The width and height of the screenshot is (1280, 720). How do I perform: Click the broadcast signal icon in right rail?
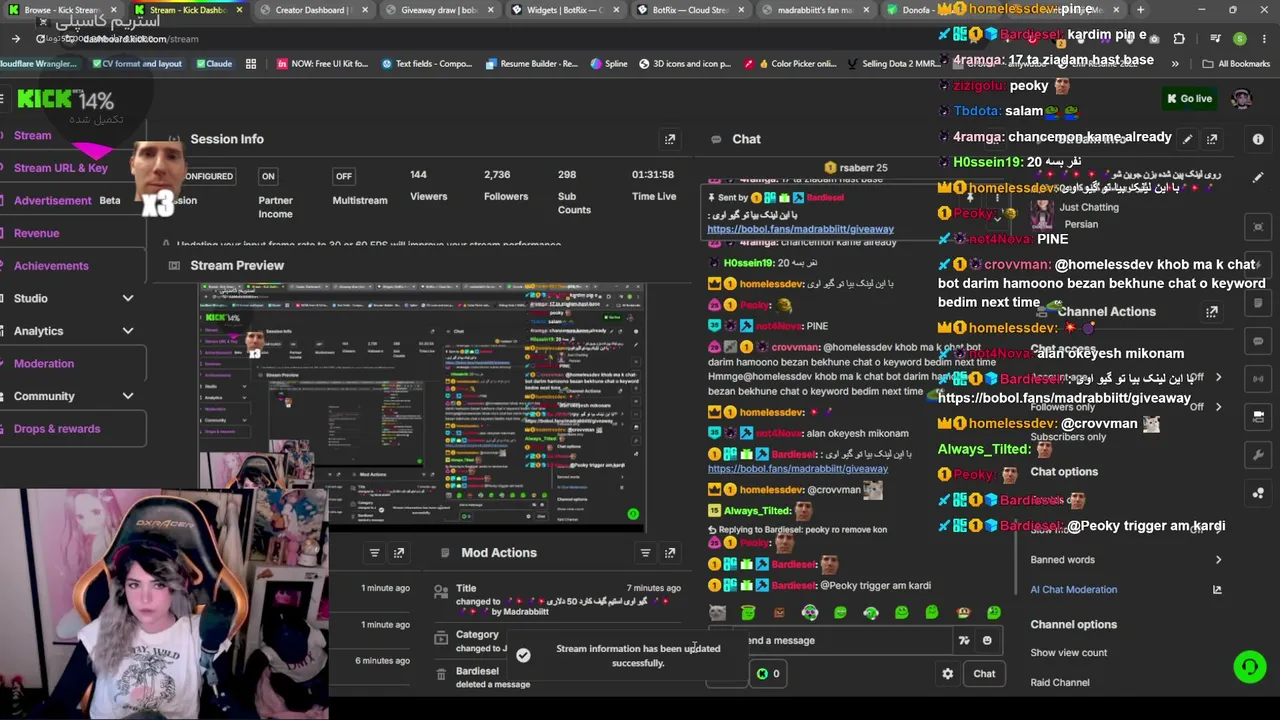1258,379
